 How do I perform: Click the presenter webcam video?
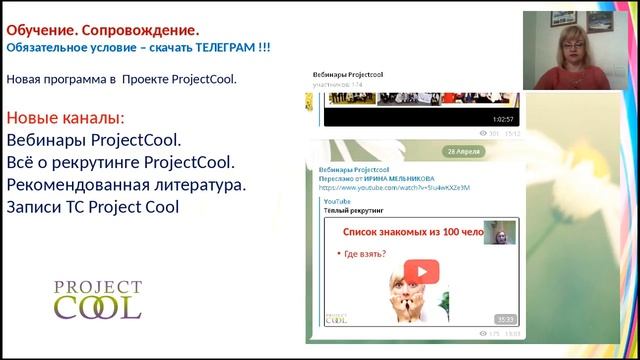click(576, 50)
